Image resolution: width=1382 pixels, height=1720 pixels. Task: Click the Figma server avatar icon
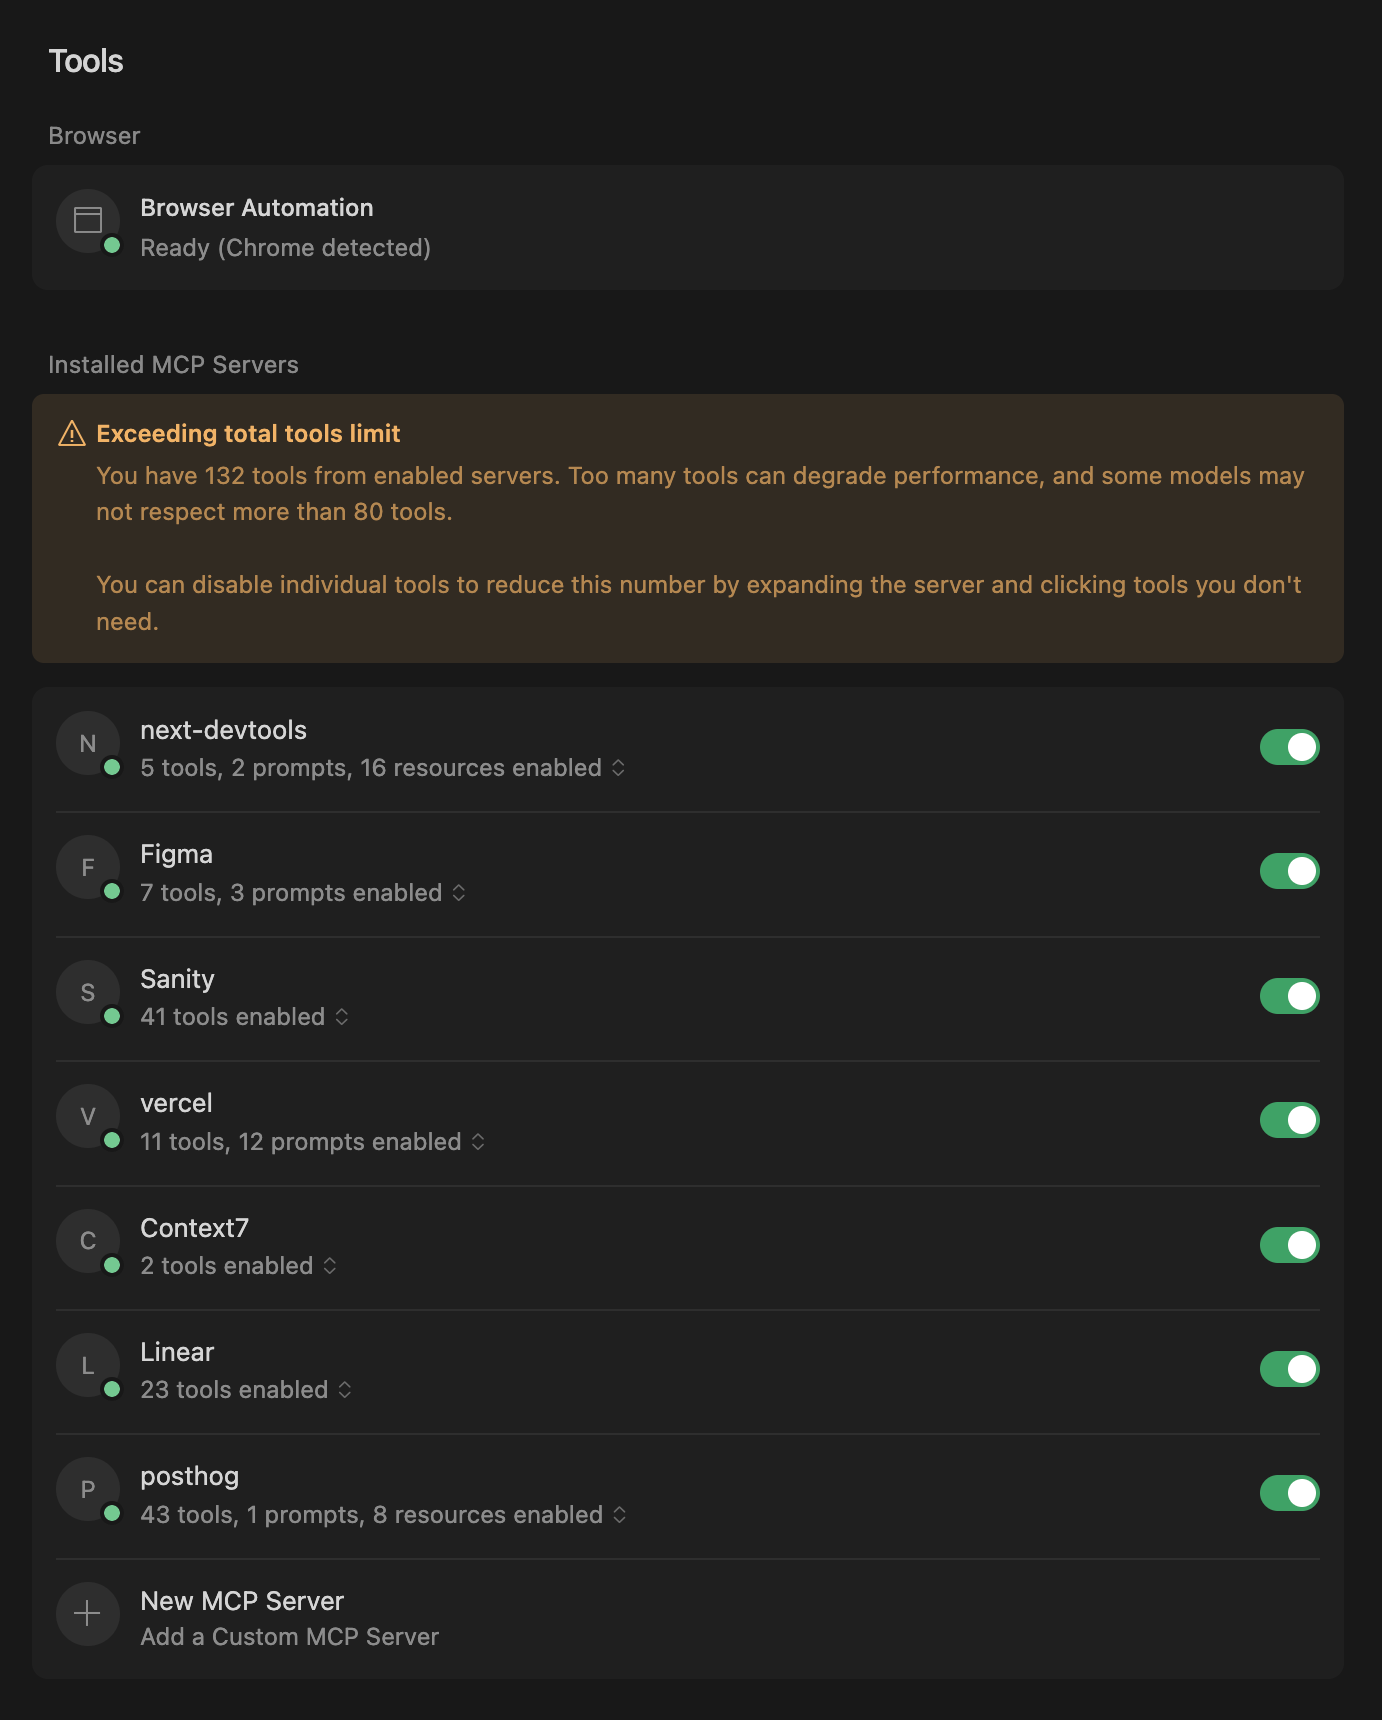tap(88, 867)
